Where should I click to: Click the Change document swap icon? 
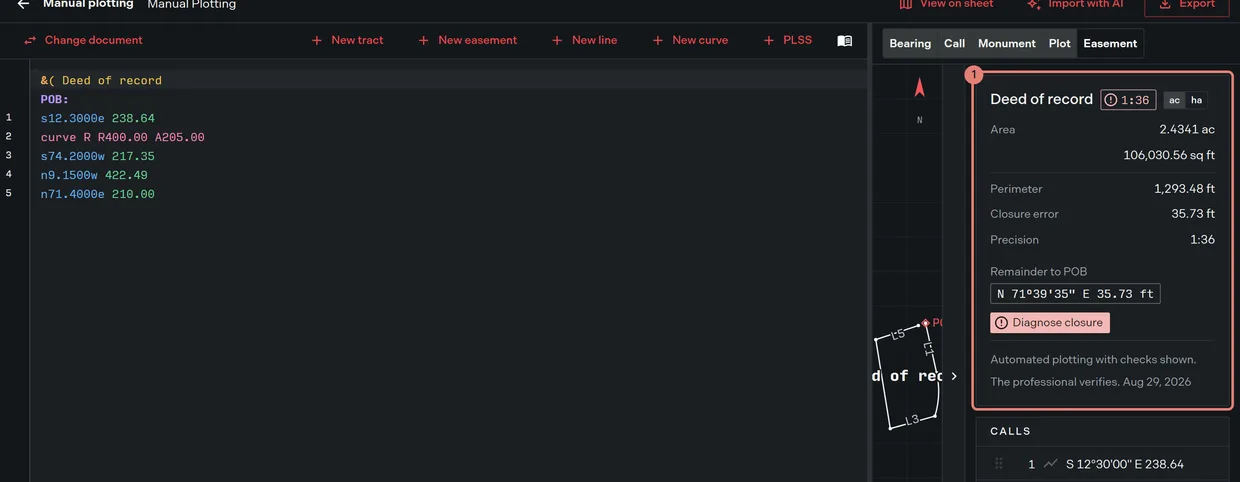coord(30,41)
